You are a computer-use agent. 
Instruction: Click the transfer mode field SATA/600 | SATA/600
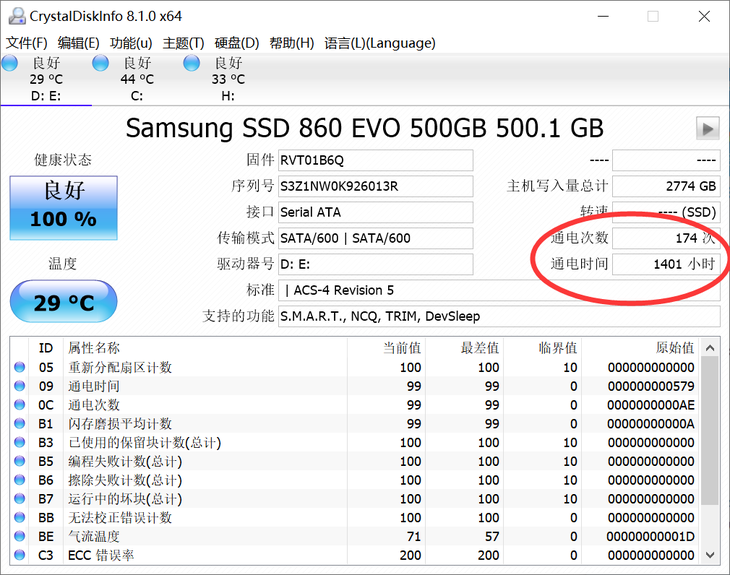(x=375, y=238)
